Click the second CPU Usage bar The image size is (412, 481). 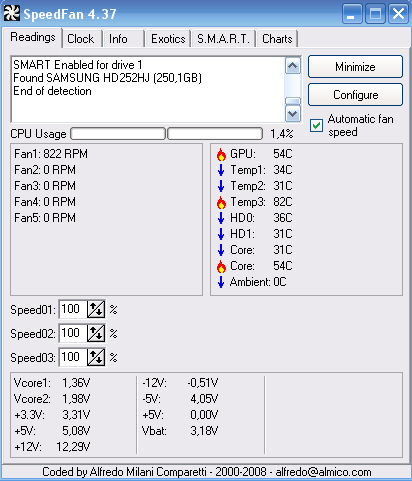(215, 134)
